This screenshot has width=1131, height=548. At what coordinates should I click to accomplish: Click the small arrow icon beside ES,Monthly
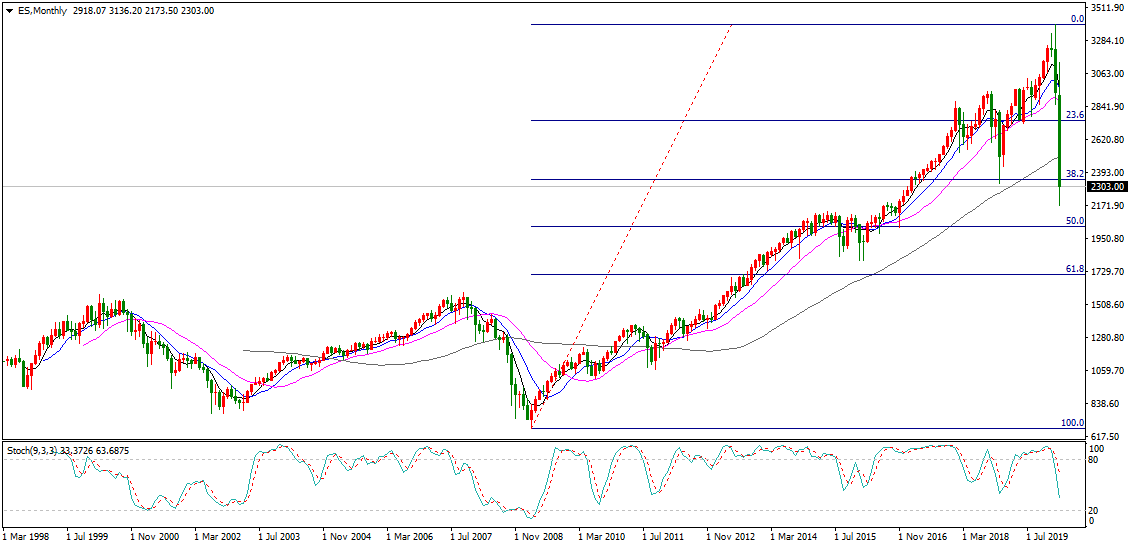point(7,11)
